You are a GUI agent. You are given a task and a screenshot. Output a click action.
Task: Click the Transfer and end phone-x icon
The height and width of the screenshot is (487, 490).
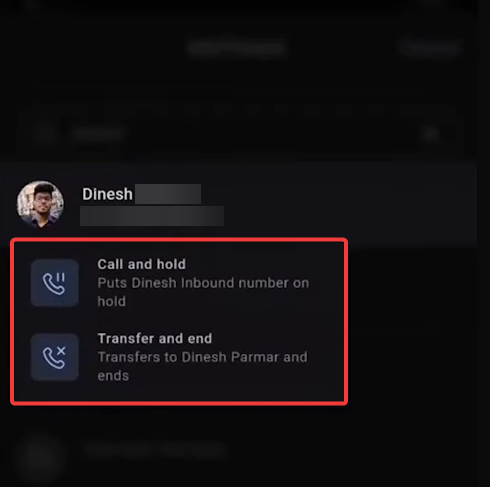(55, 357)
